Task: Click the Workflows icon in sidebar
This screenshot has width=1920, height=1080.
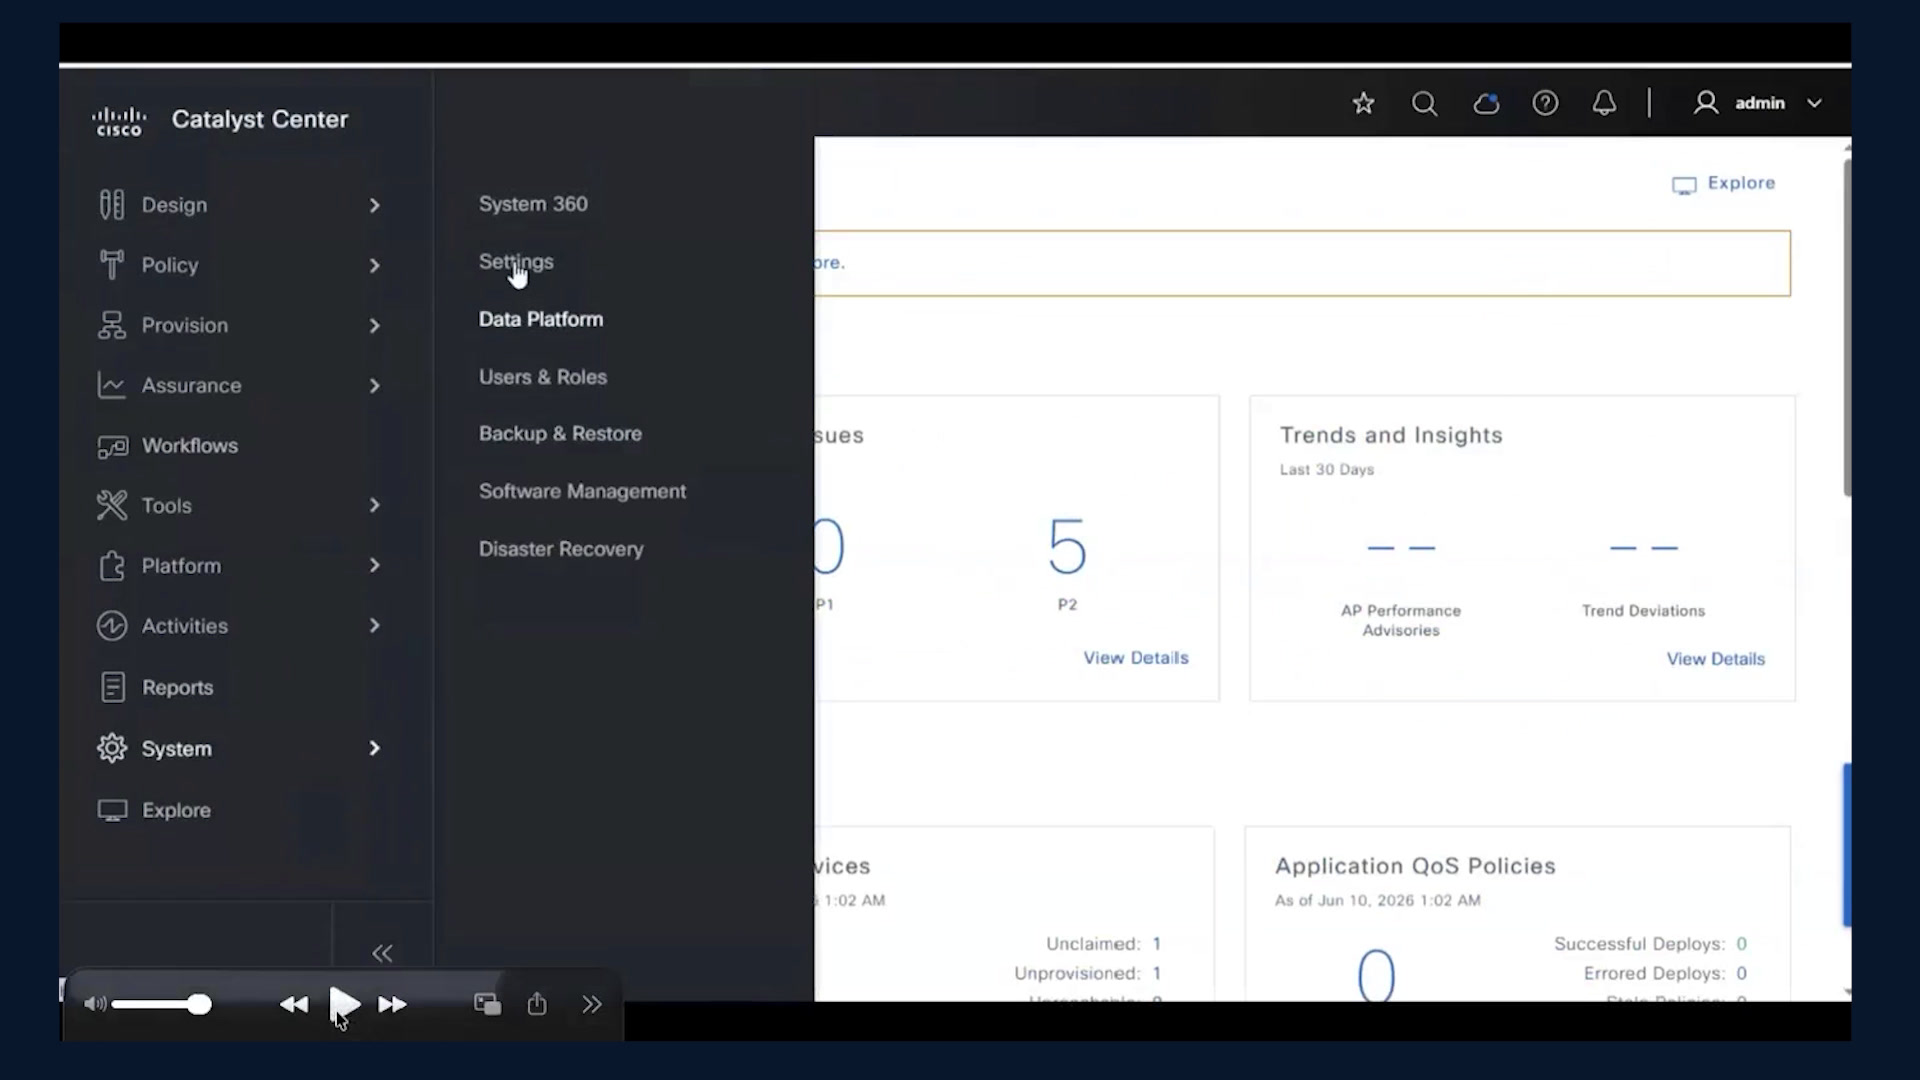Action: [112, 446]
